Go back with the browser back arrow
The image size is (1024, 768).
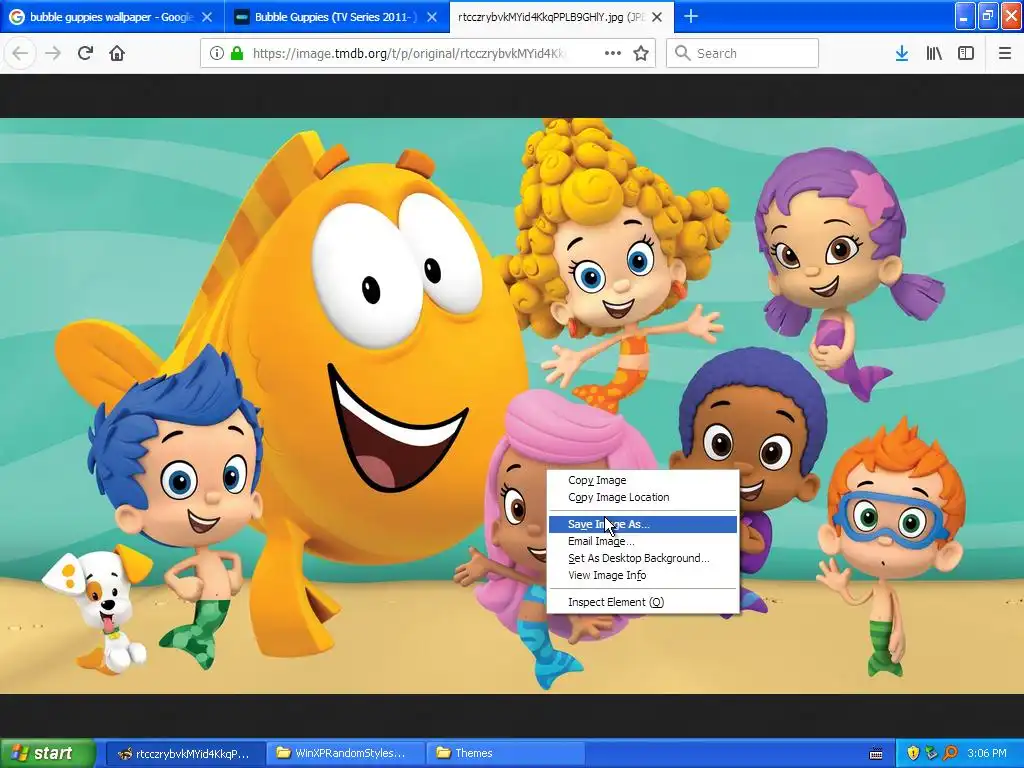(x=20, y=53)
